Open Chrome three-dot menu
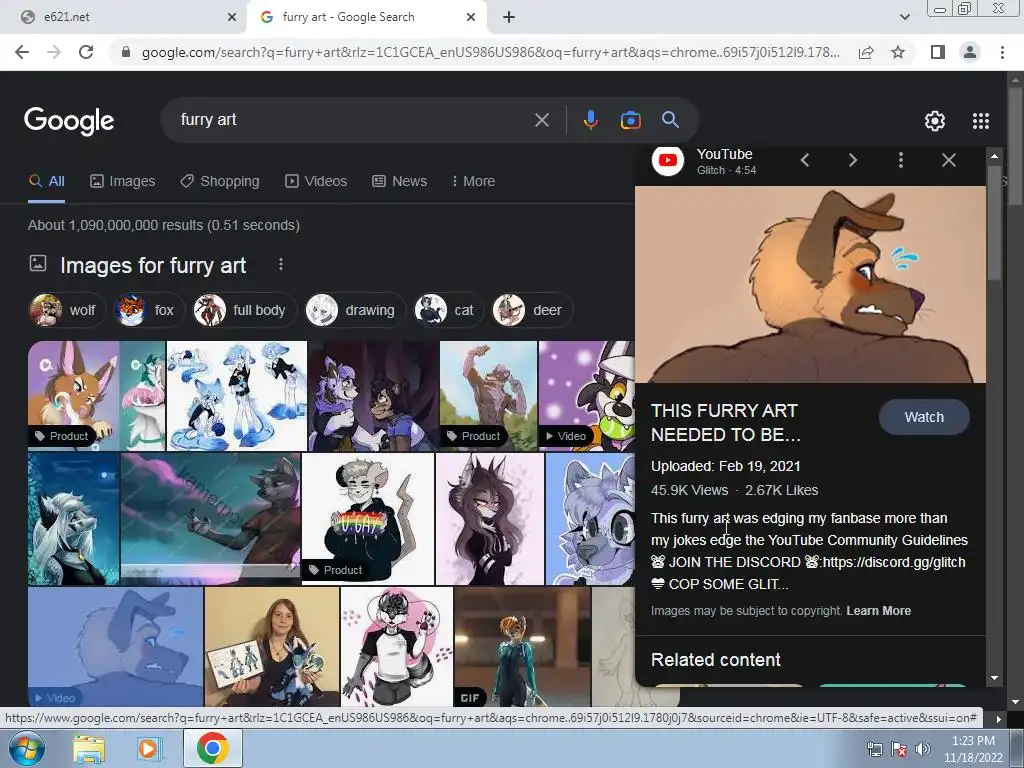The height and width of the screenshot is (768, 1024). coord(1002,52)
